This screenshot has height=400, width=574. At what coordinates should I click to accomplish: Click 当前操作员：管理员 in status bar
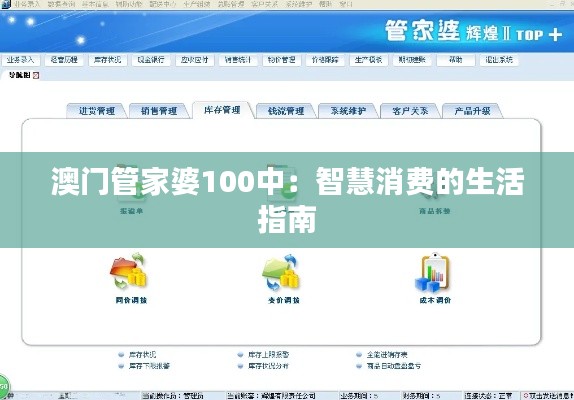pos(173,396)
